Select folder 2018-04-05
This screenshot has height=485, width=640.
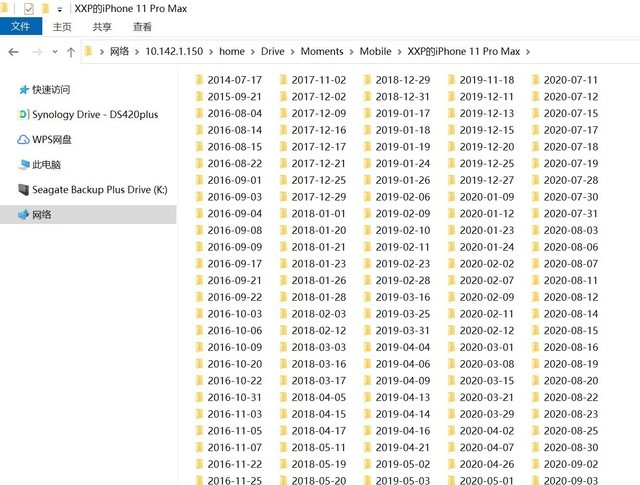coord(319,397)
